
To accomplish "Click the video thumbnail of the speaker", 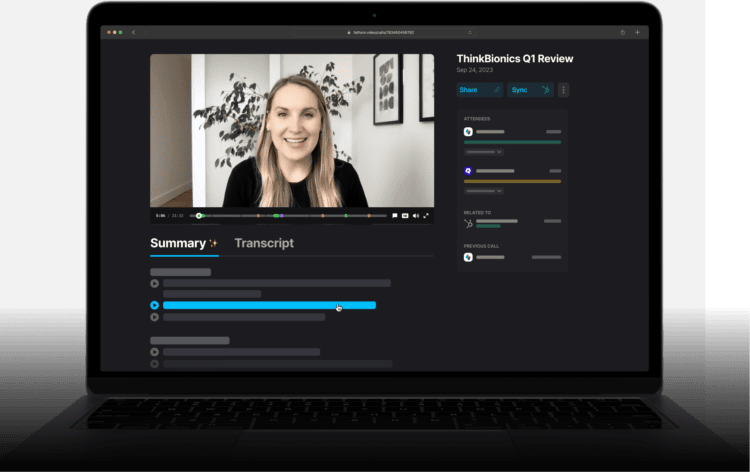I will click(292, 131).
